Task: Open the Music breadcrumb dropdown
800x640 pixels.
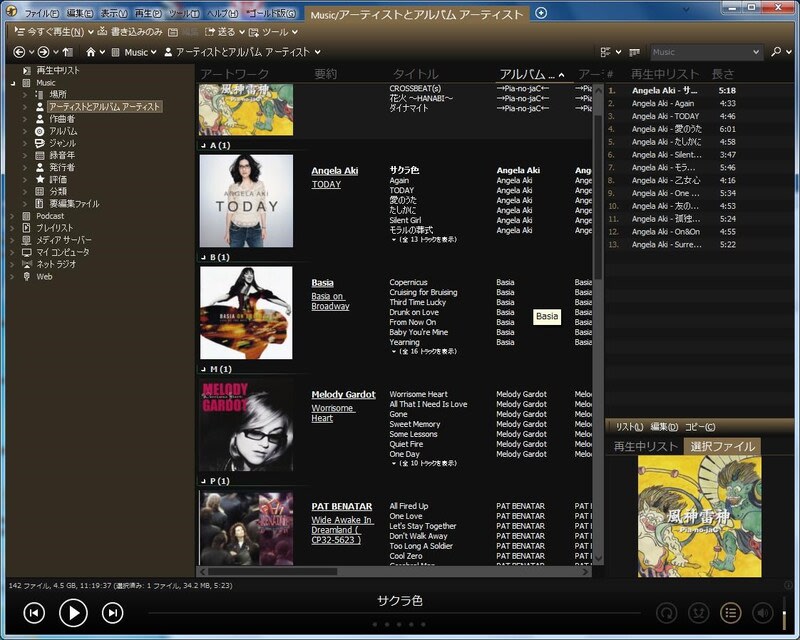Action: tap(154, 52)
